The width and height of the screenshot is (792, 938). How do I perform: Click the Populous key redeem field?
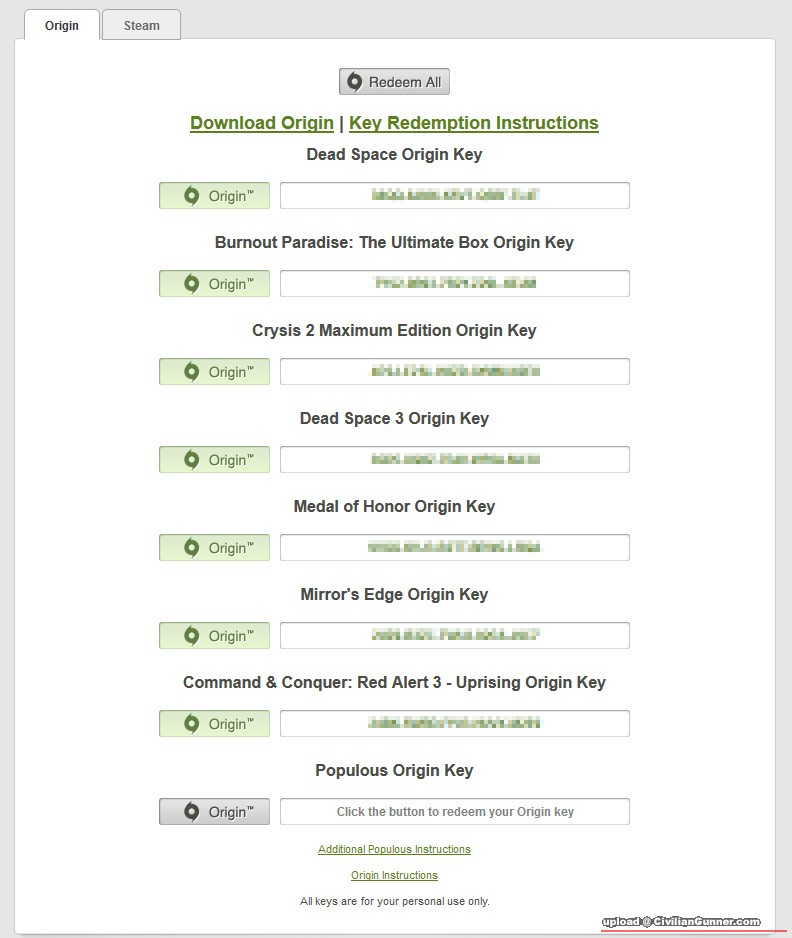(455, 812)
